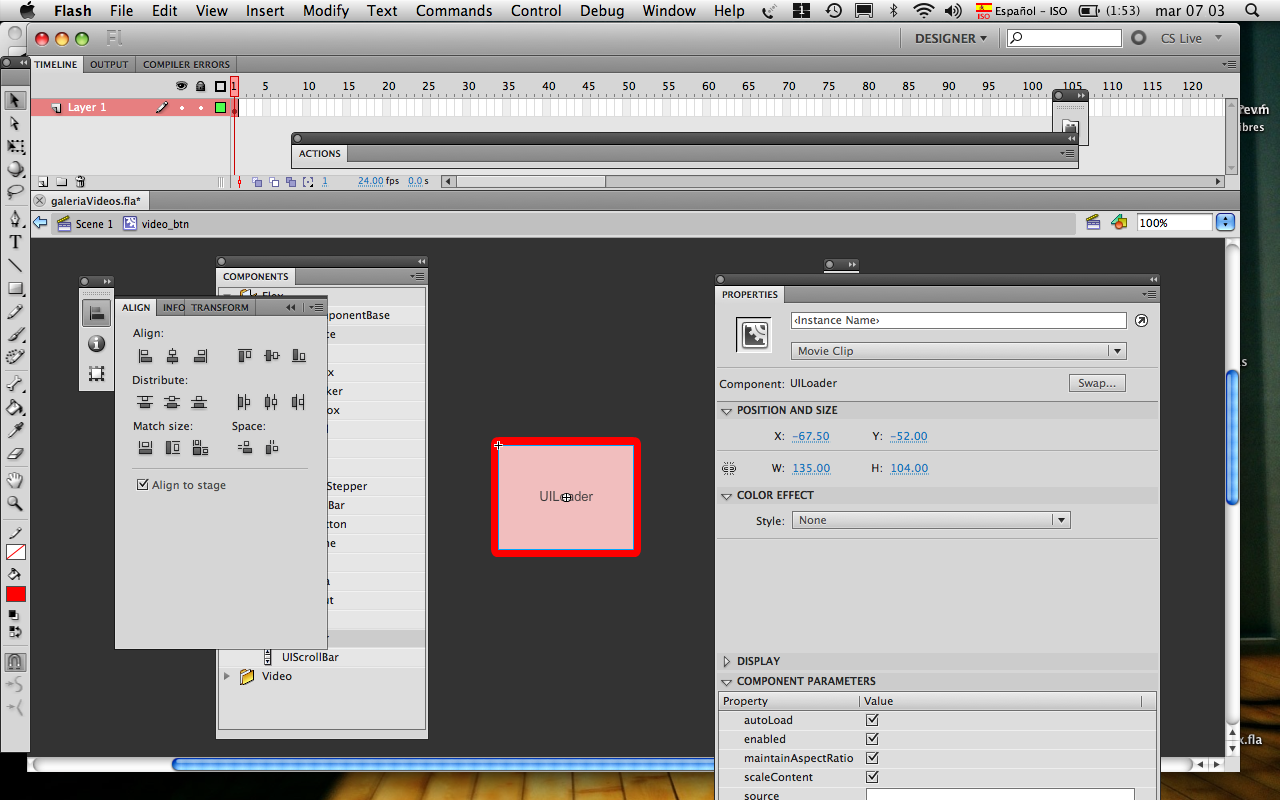Uncheck the enabled parameter checkbox
The image size is (1280, 800).
click(x=872, y=739)
